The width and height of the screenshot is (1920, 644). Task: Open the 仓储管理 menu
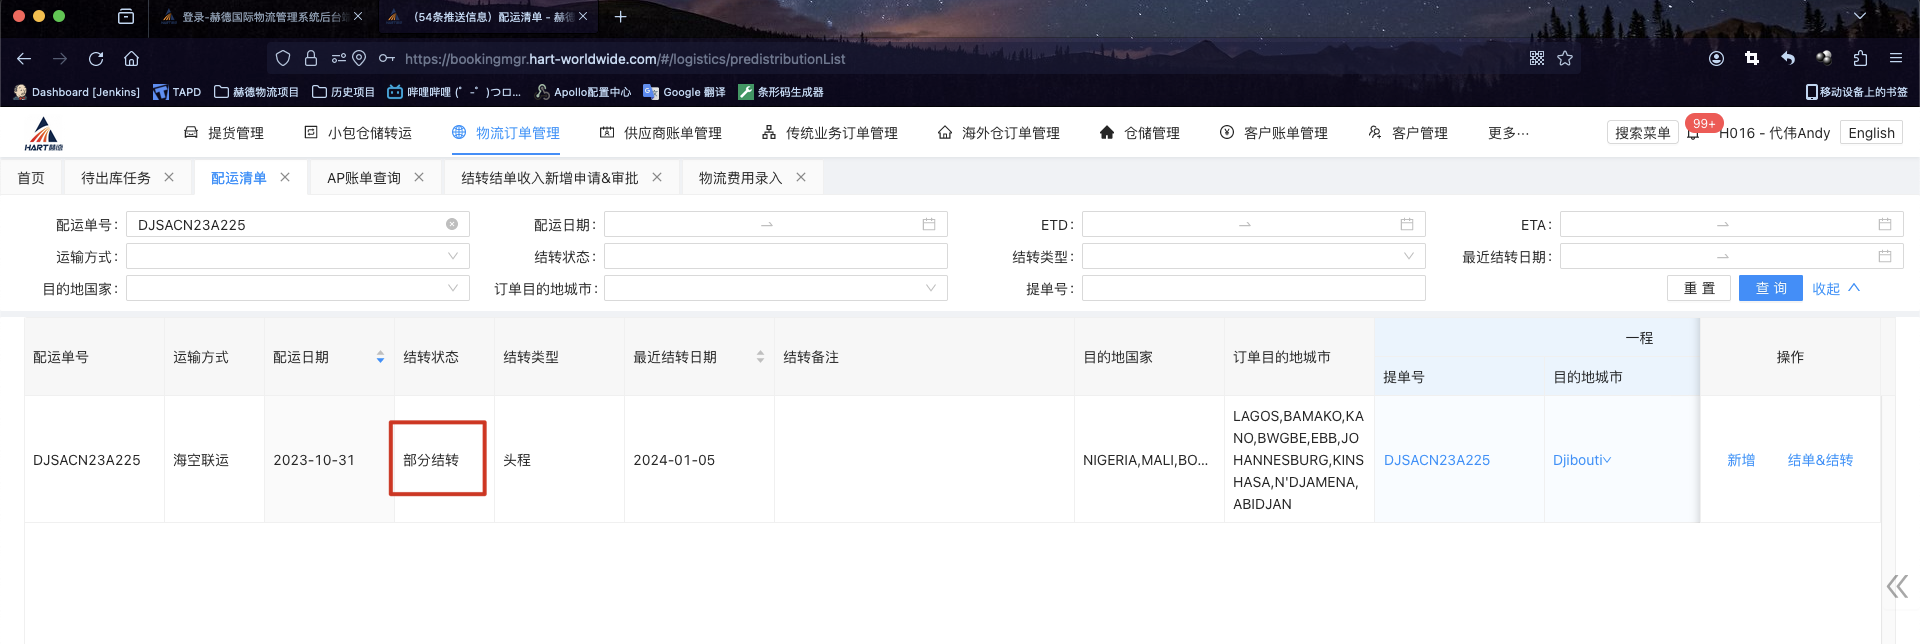point(1140,133)
